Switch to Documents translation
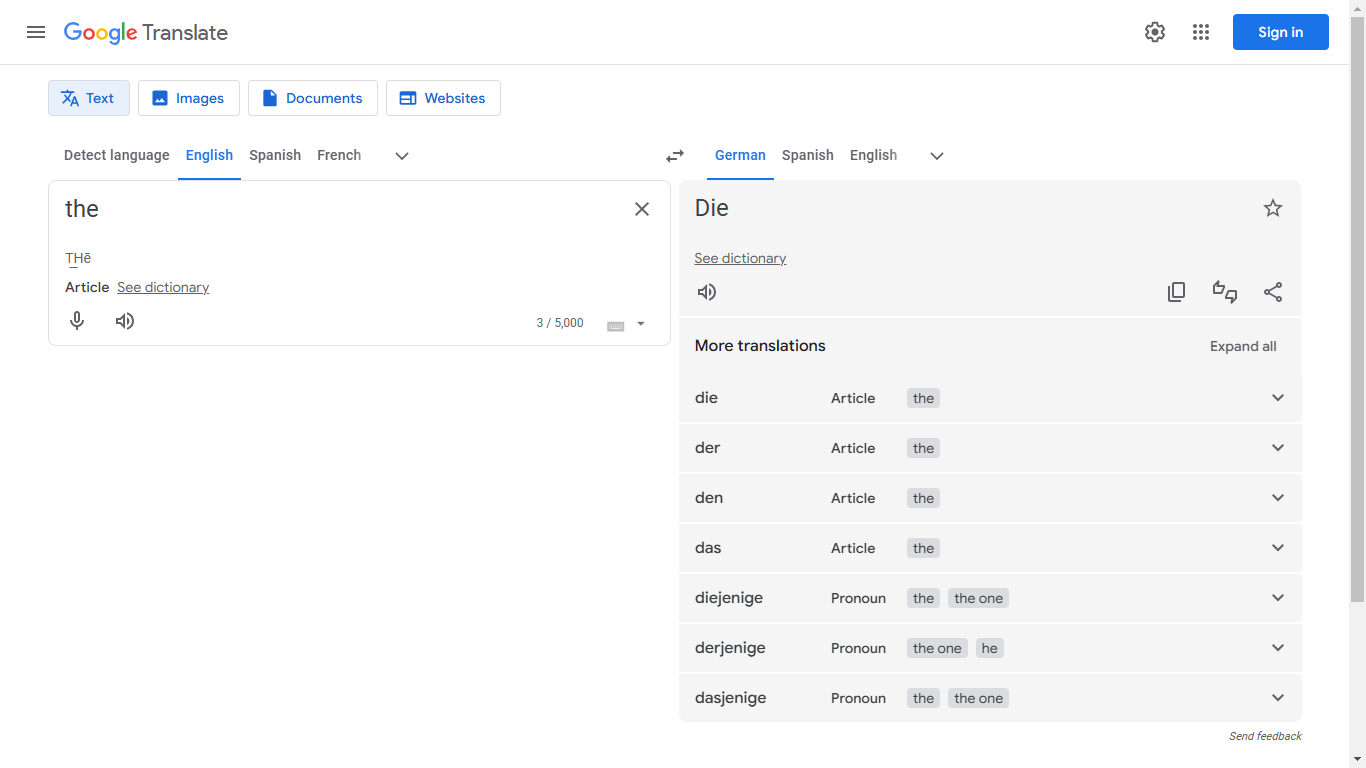Image resolution: width=1366 pixels, height=768 pixels. (x=313, y=98)
